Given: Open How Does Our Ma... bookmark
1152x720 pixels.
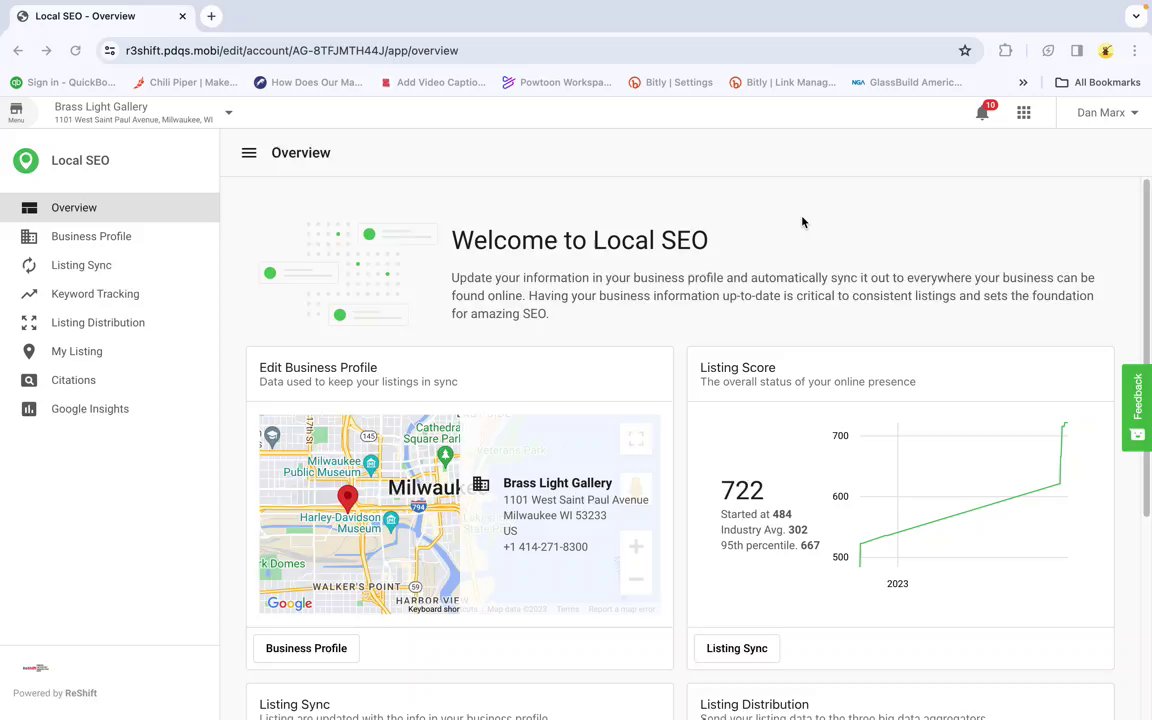Looking at the screenshot, I should [309, 82].
